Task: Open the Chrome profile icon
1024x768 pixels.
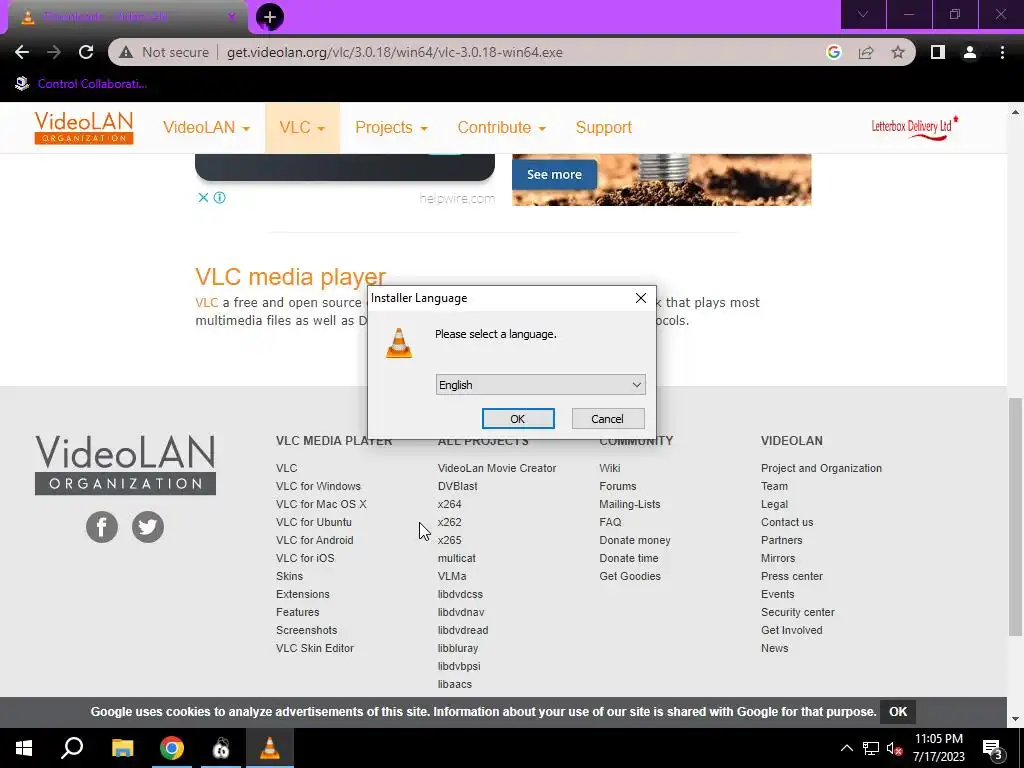Action: pyautogui.click(x=970, y=52)
